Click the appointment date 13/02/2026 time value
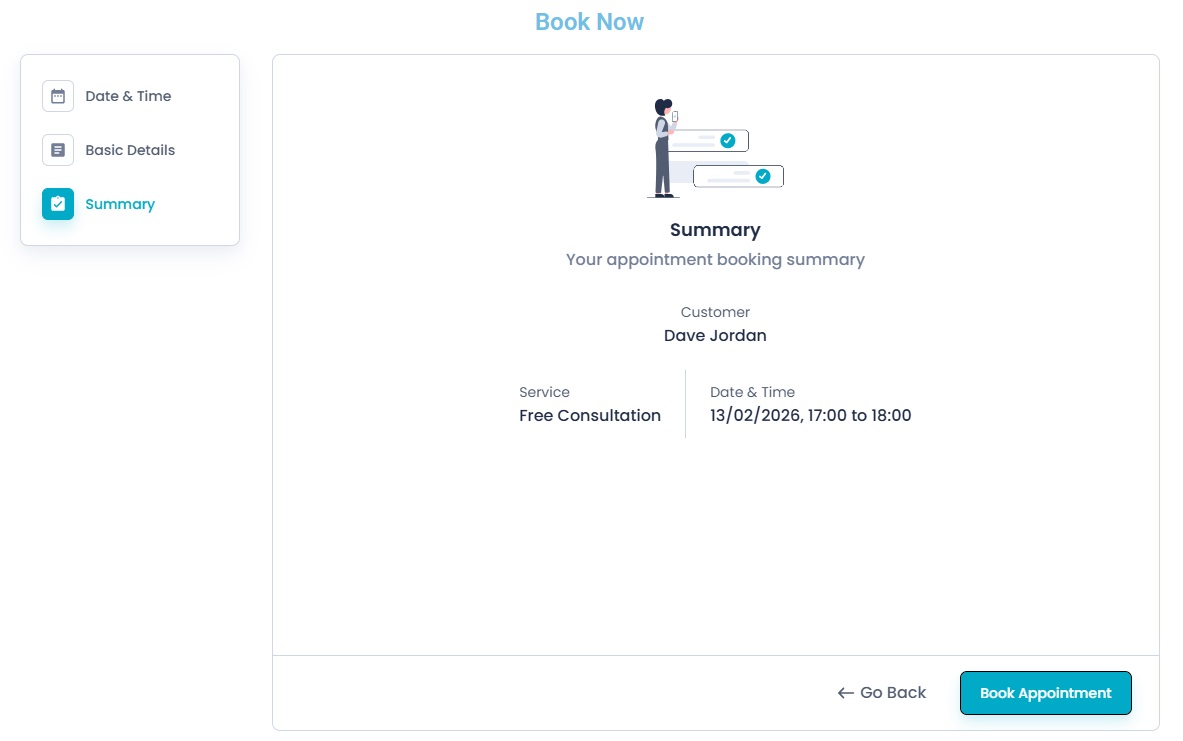Image resolution: width=1183 pixels, height=741 pixels. coord(811,416)
